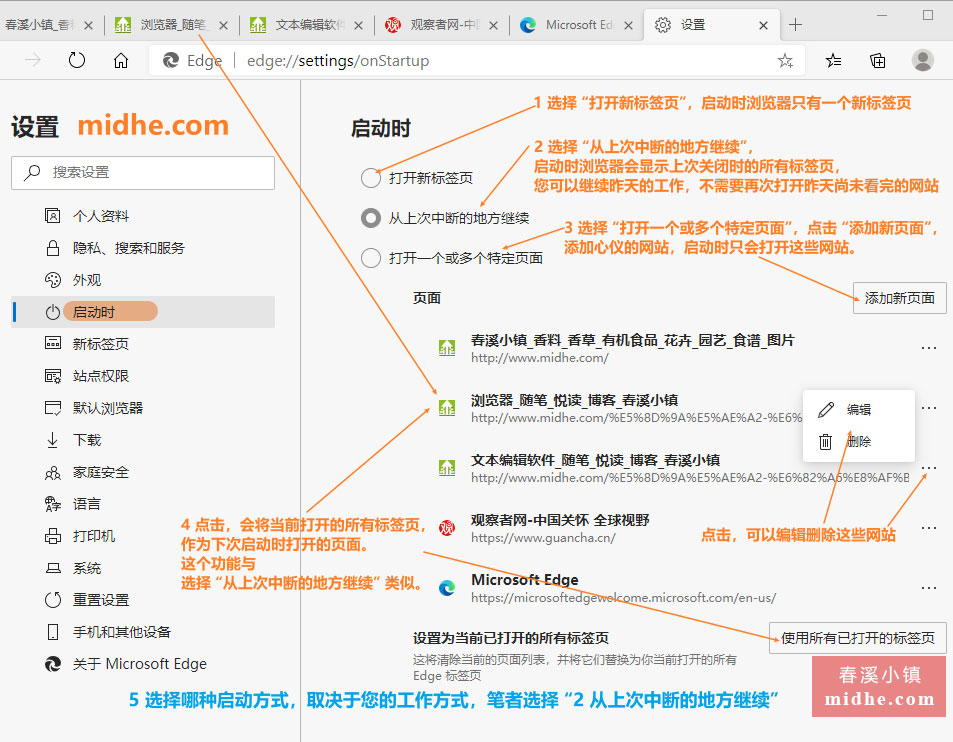Open the favorites list icon

pyautogui.click(x=833, y=60)
